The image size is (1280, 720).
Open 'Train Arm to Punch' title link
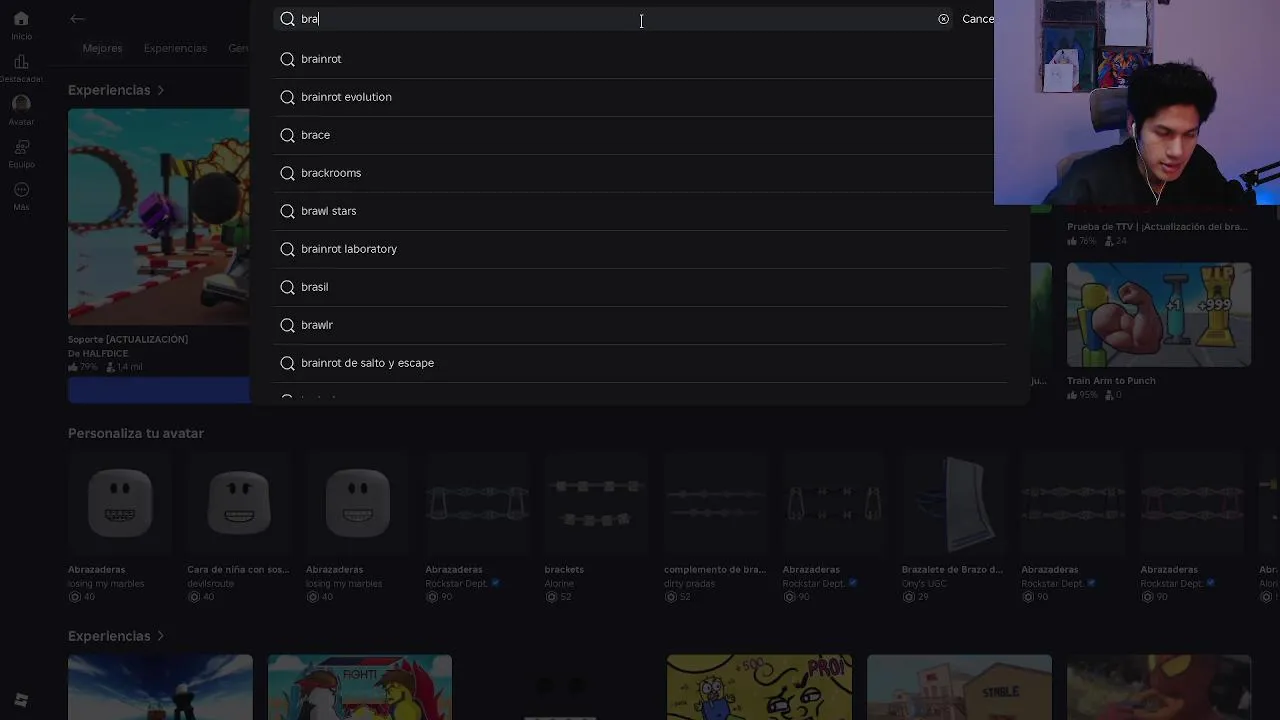(1111, 381)
